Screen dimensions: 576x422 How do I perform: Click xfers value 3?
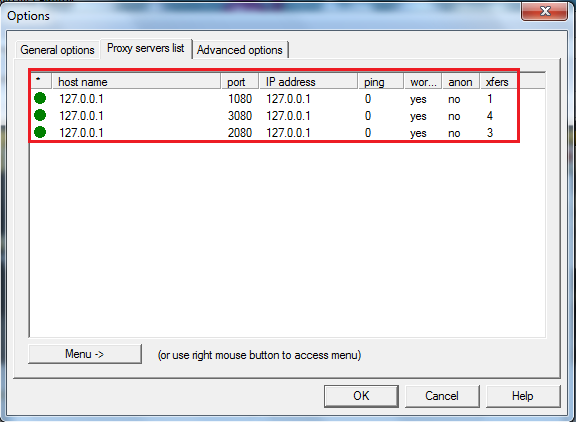pos(490,133)
